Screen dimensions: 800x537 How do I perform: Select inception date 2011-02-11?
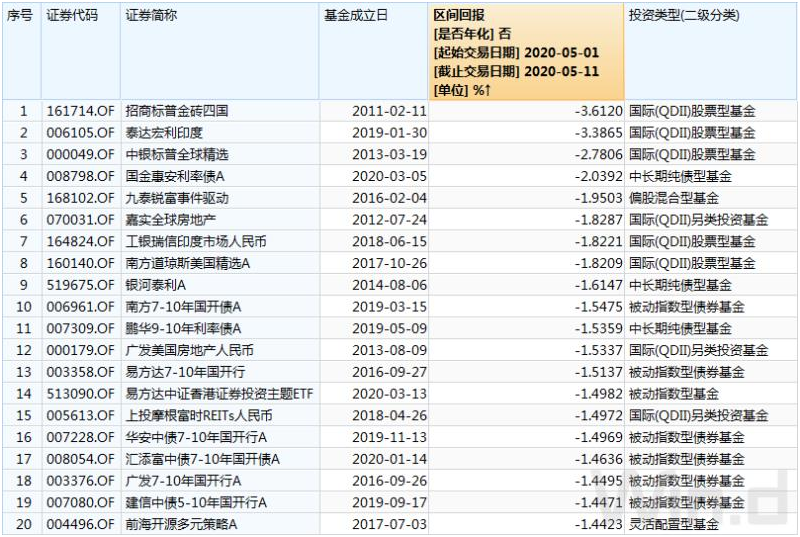point(389,111)
